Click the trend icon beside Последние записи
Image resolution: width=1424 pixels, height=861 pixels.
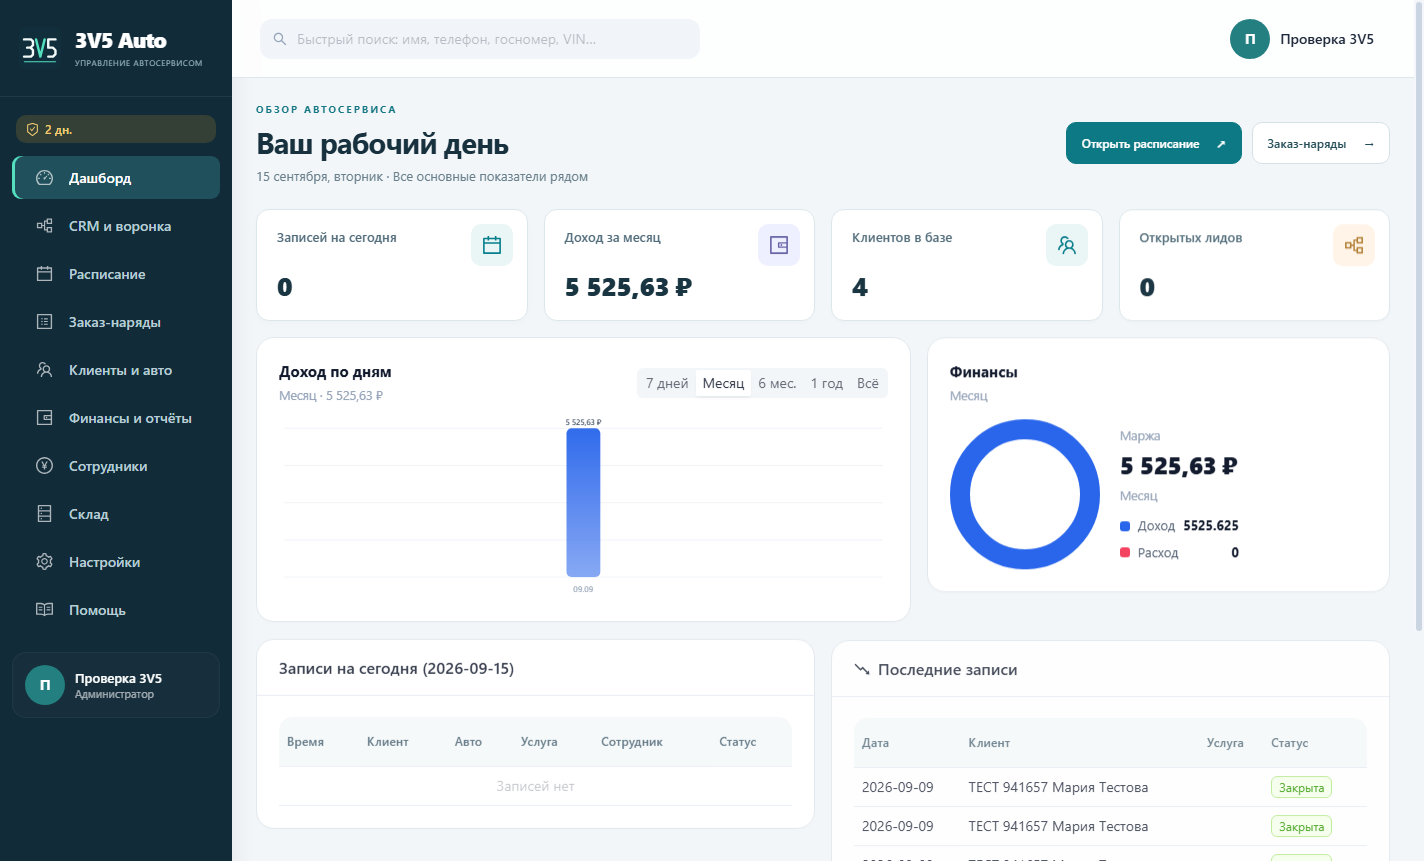[x=862, y=670]
